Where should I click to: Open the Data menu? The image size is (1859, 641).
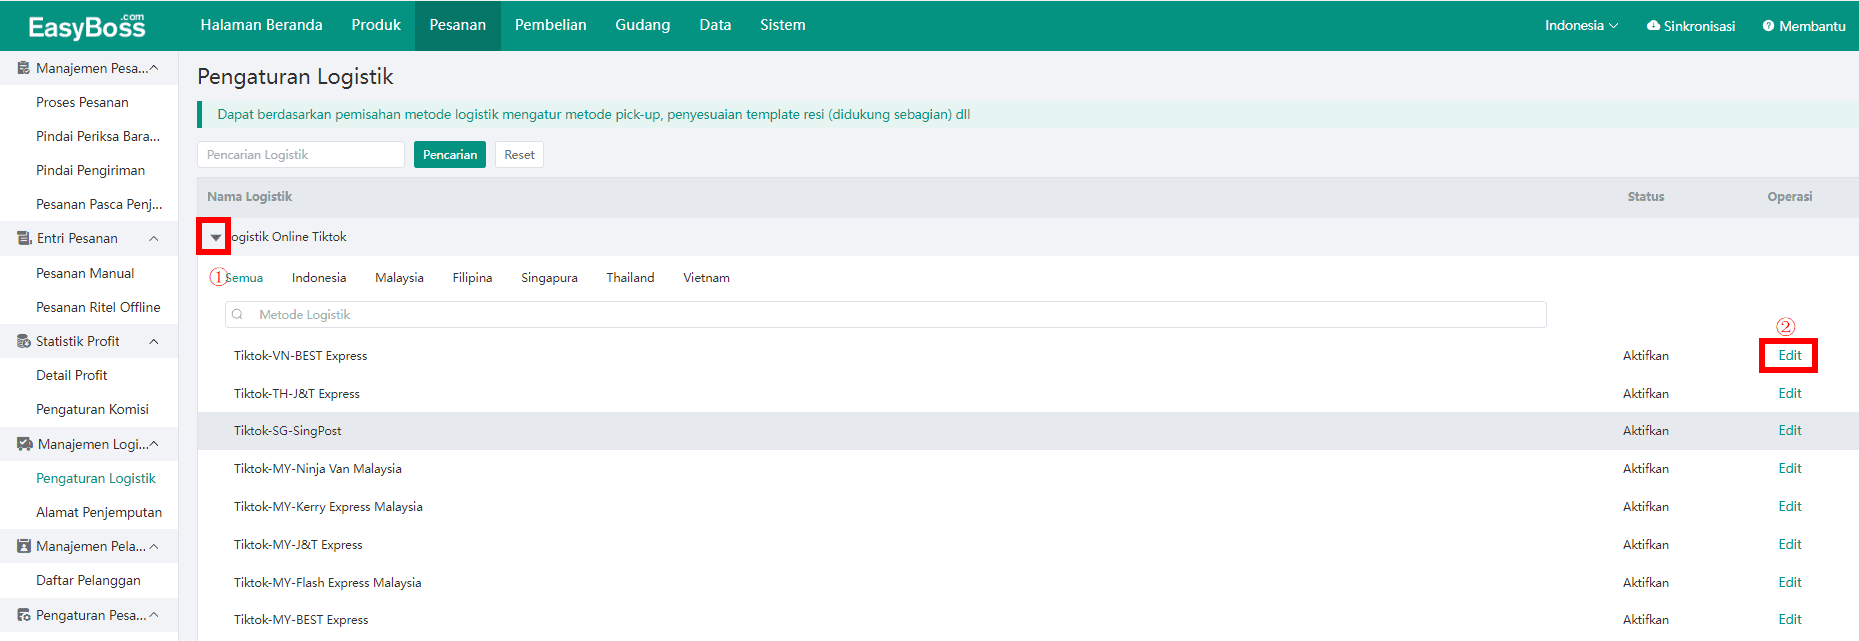point(715,25)
